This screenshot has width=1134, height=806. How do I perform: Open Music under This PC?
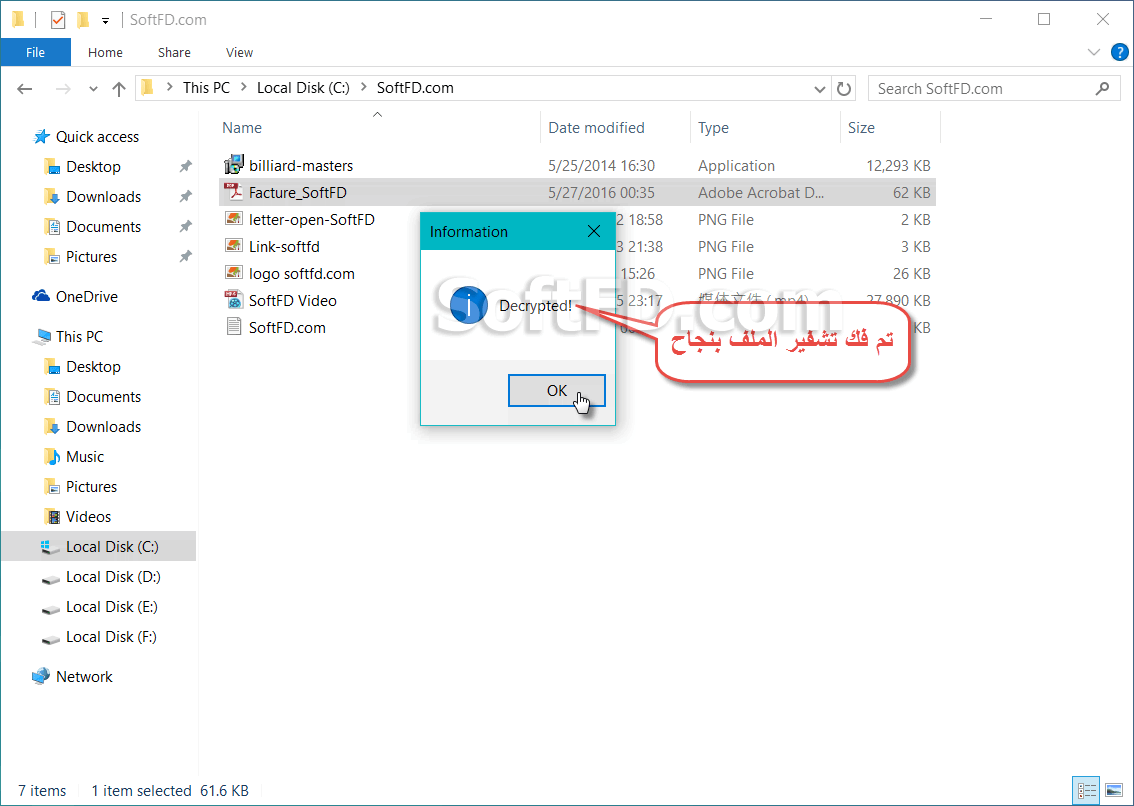85,457
